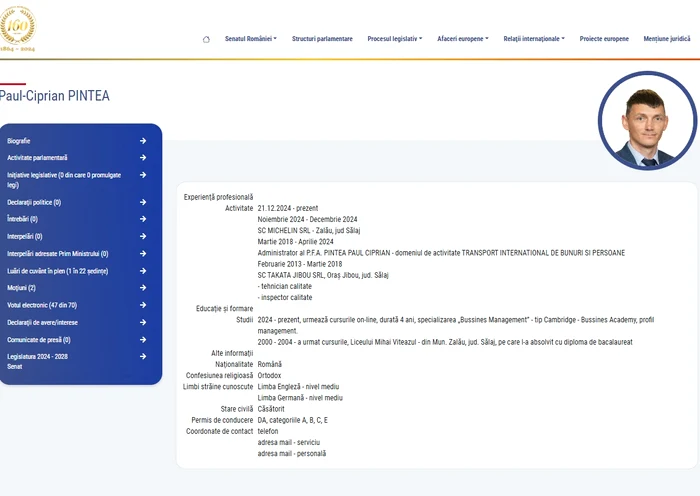Click the arrow beside Votul electronic
The width and height of the screenshot is (700, 496).
click(143, 305)
